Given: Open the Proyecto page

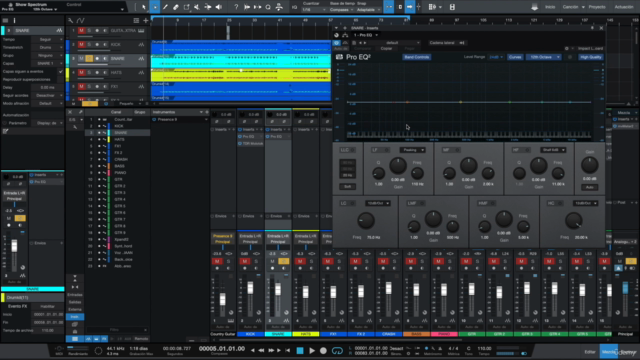Looking at the screenshot, I should point(597,7).
